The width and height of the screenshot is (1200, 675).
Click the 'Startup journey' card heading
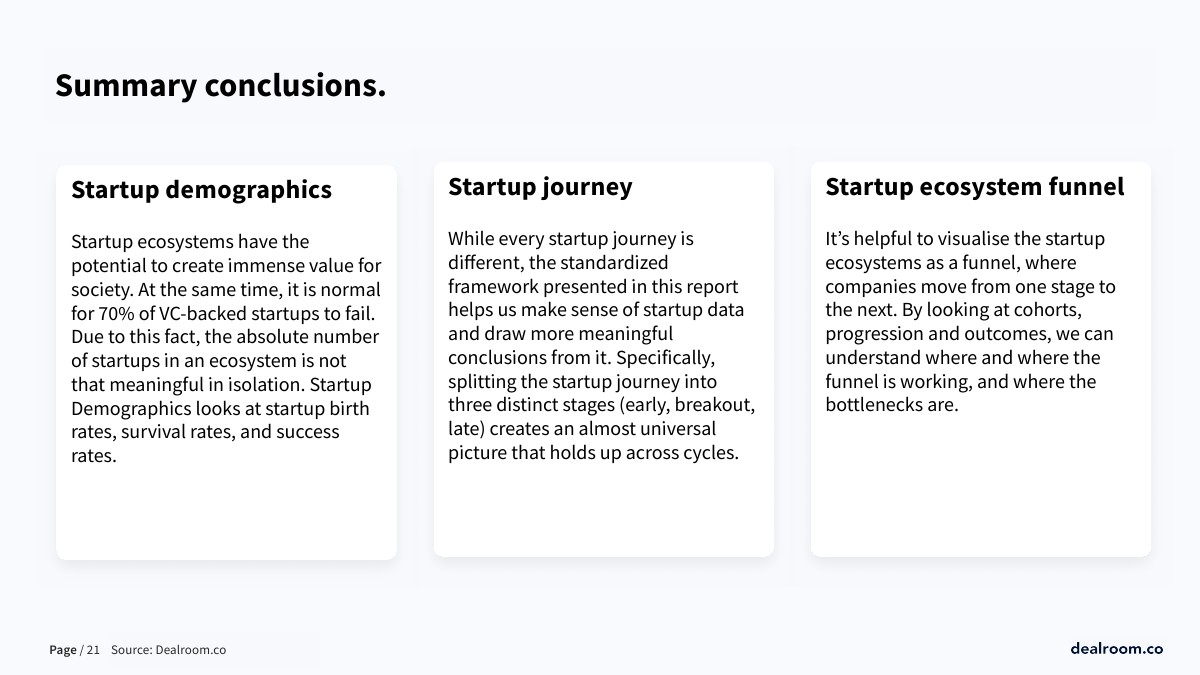tap(540, 187)
